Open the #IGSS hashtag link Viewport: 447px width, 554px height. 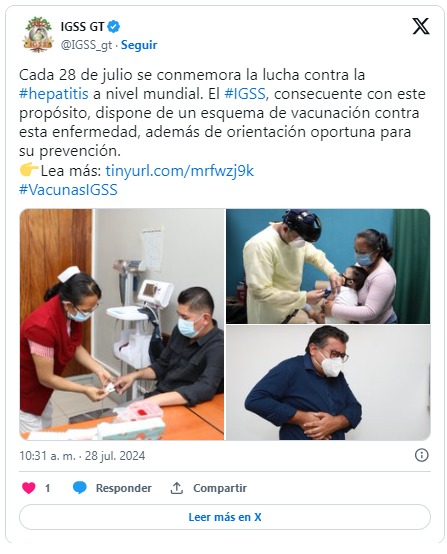(x=245, y=94)
